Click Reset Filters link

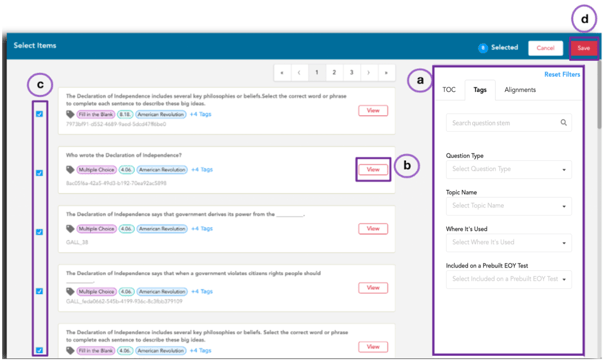pos(562,74)
